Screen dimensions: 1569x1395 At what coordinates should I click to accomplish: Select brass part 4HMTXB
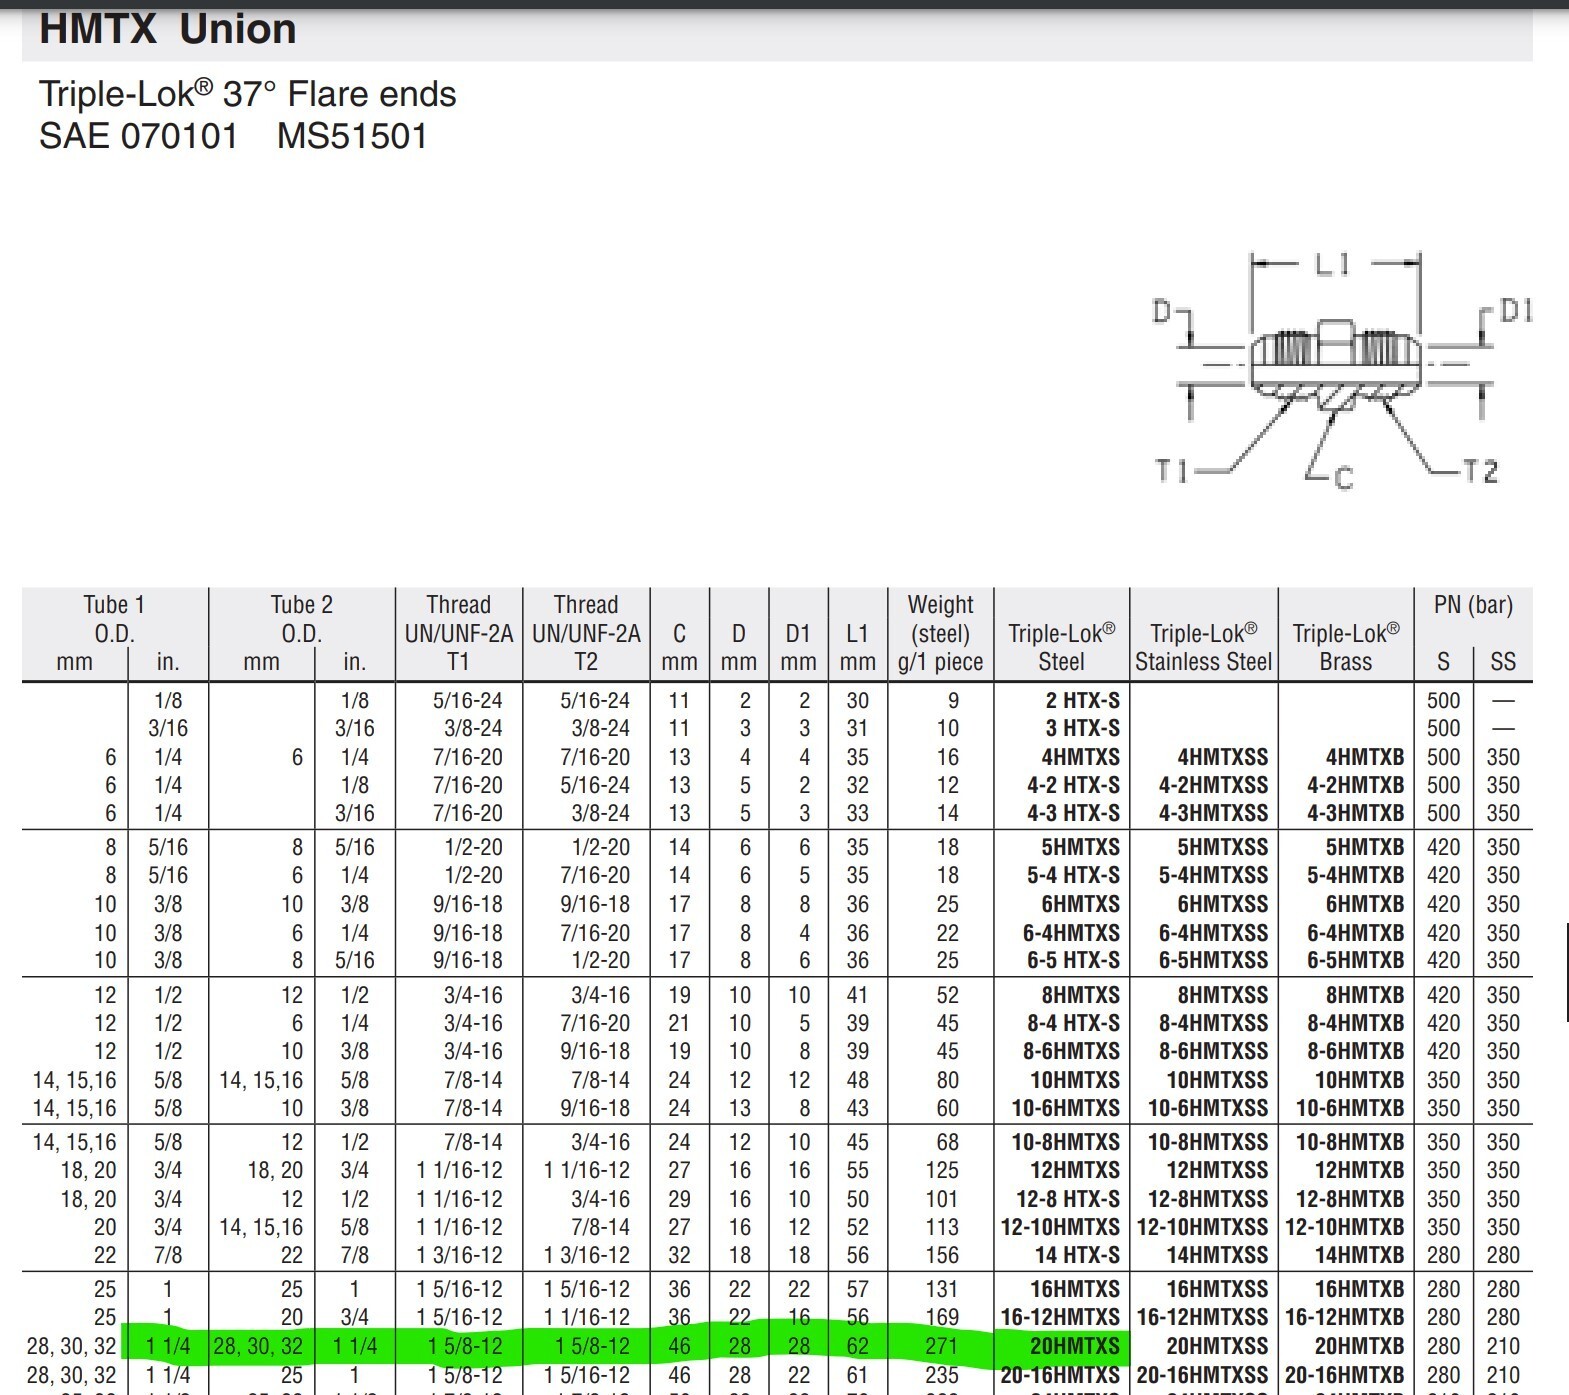1365,757
